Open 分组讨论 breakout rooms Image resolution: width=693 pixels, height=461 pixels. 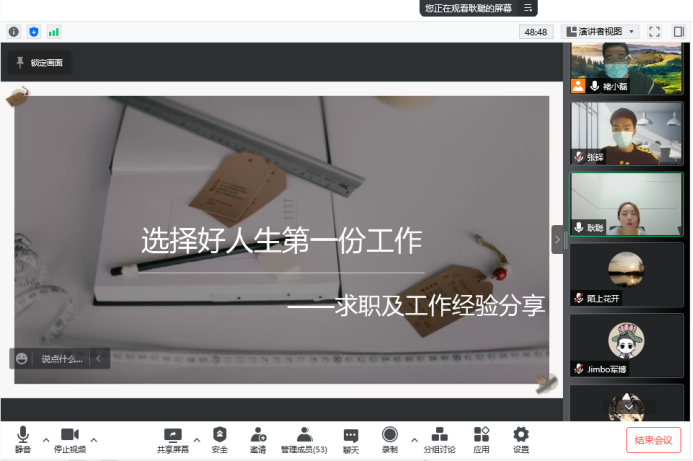[x=439, y=439]
